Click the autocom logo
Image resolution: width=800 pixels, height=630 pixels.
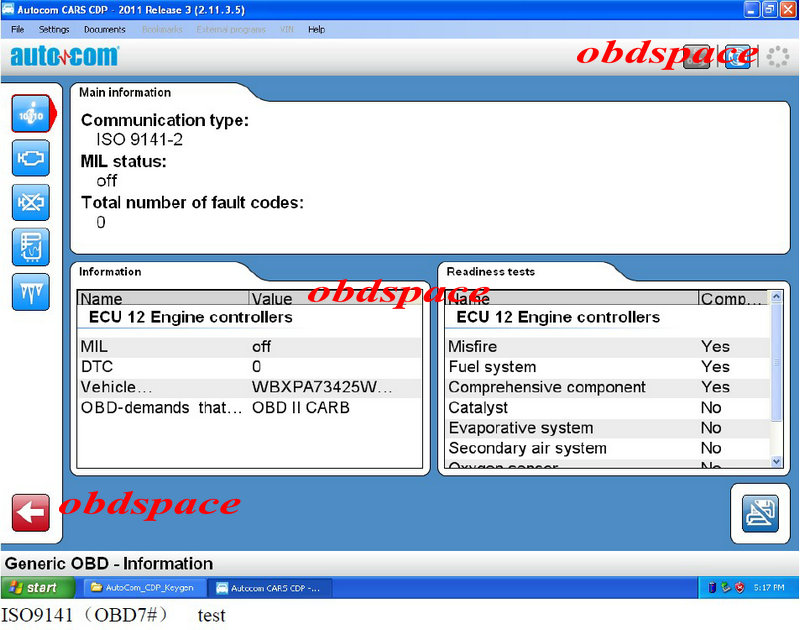(x=64, y=56)
